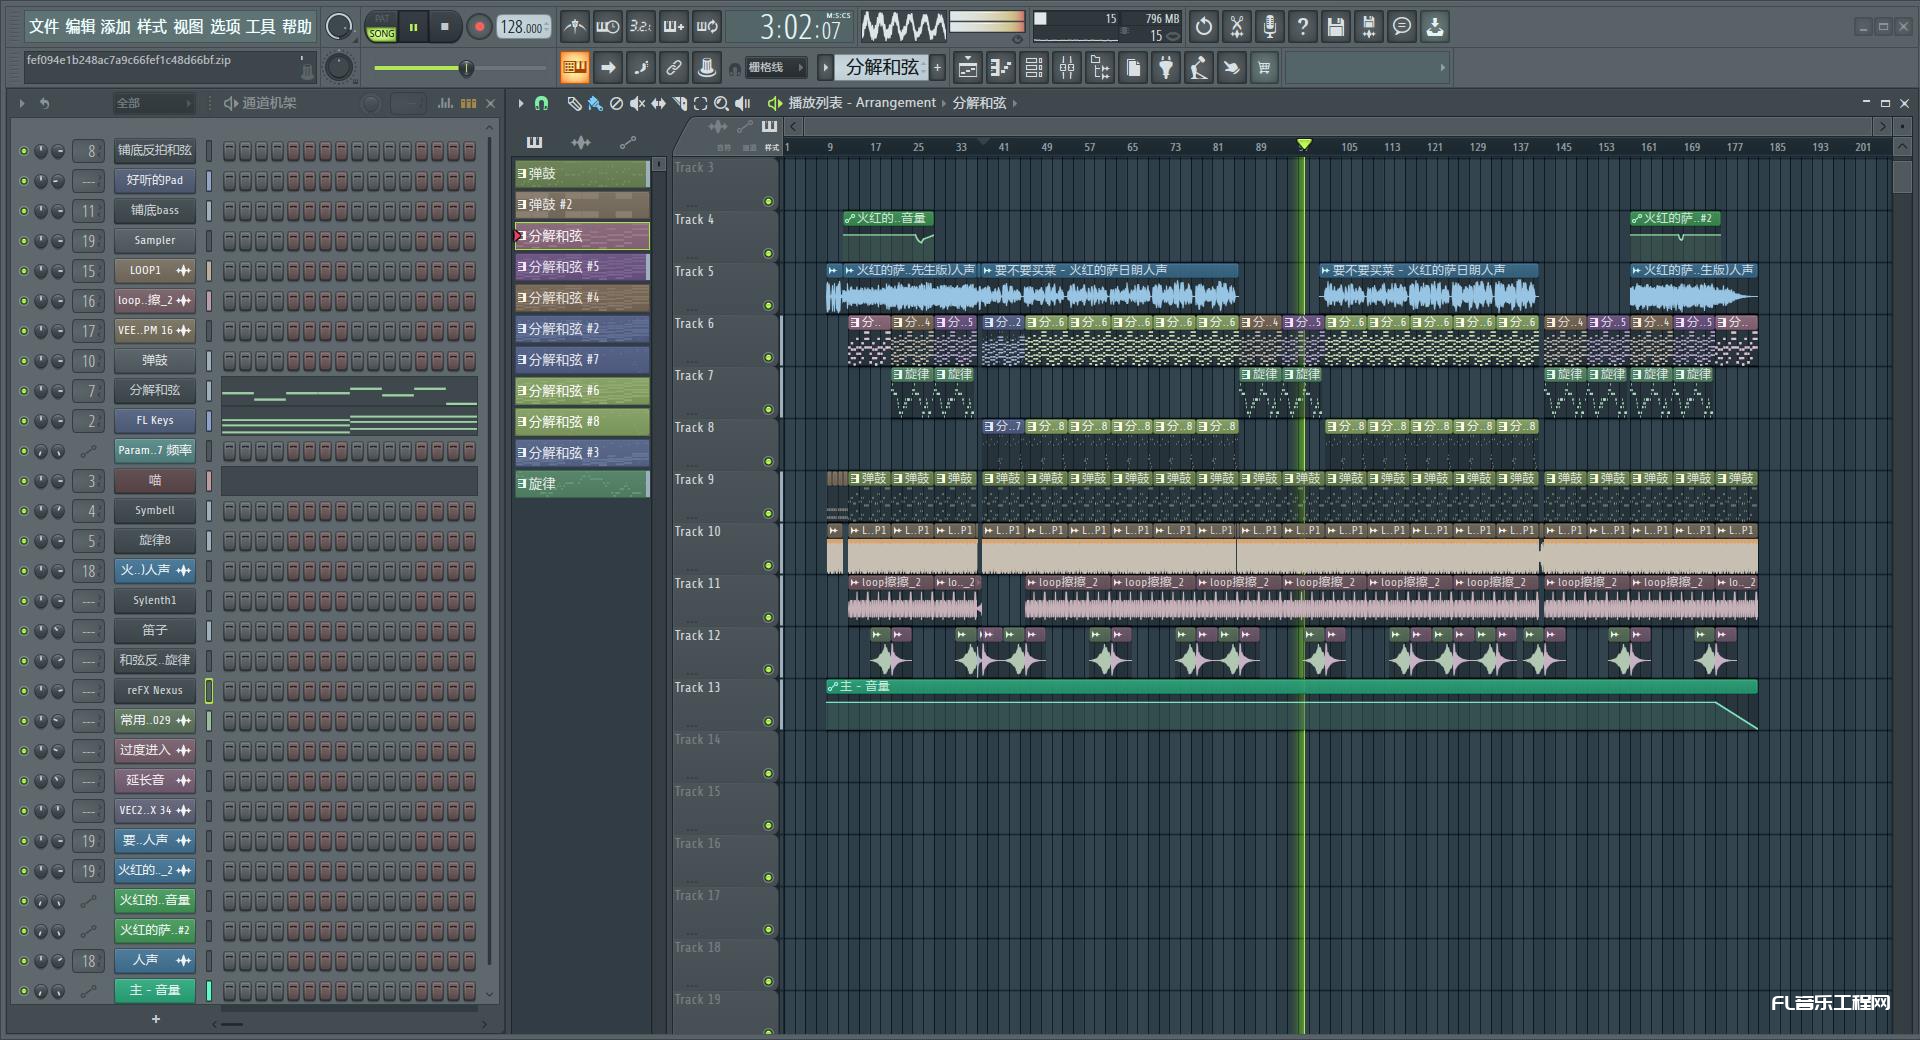Add new pattern with plus beside 分解和弦
Viewport: 1920px width, 1040px height.
pyautogui.click(x=938, y=68)
